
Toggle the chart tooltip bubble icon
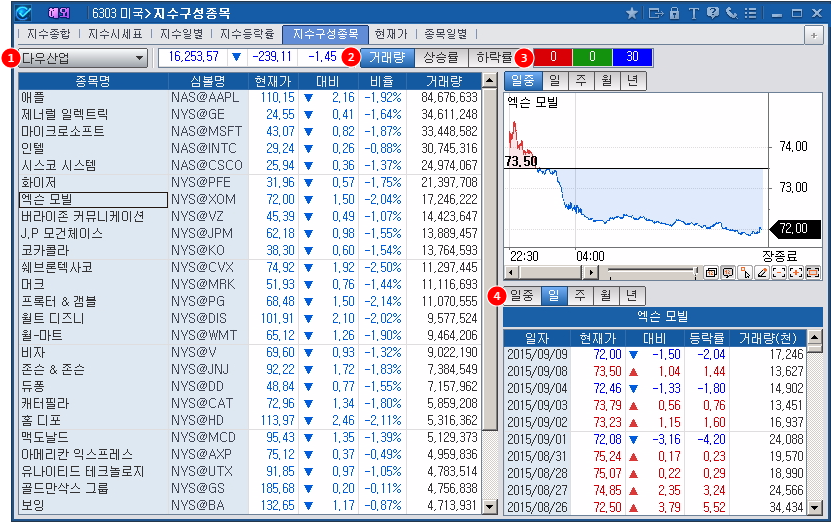(x=728, y=273)
